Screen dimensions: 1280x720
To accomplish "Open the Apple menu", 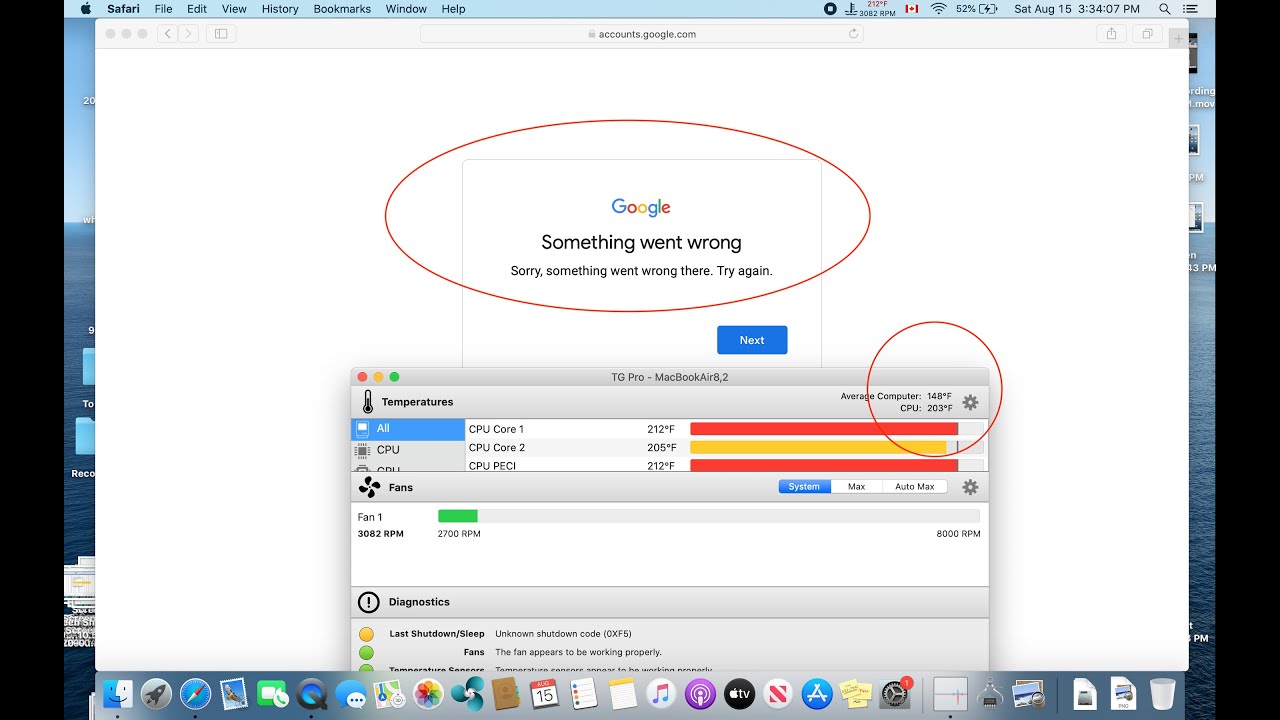I will coord(85,9).
